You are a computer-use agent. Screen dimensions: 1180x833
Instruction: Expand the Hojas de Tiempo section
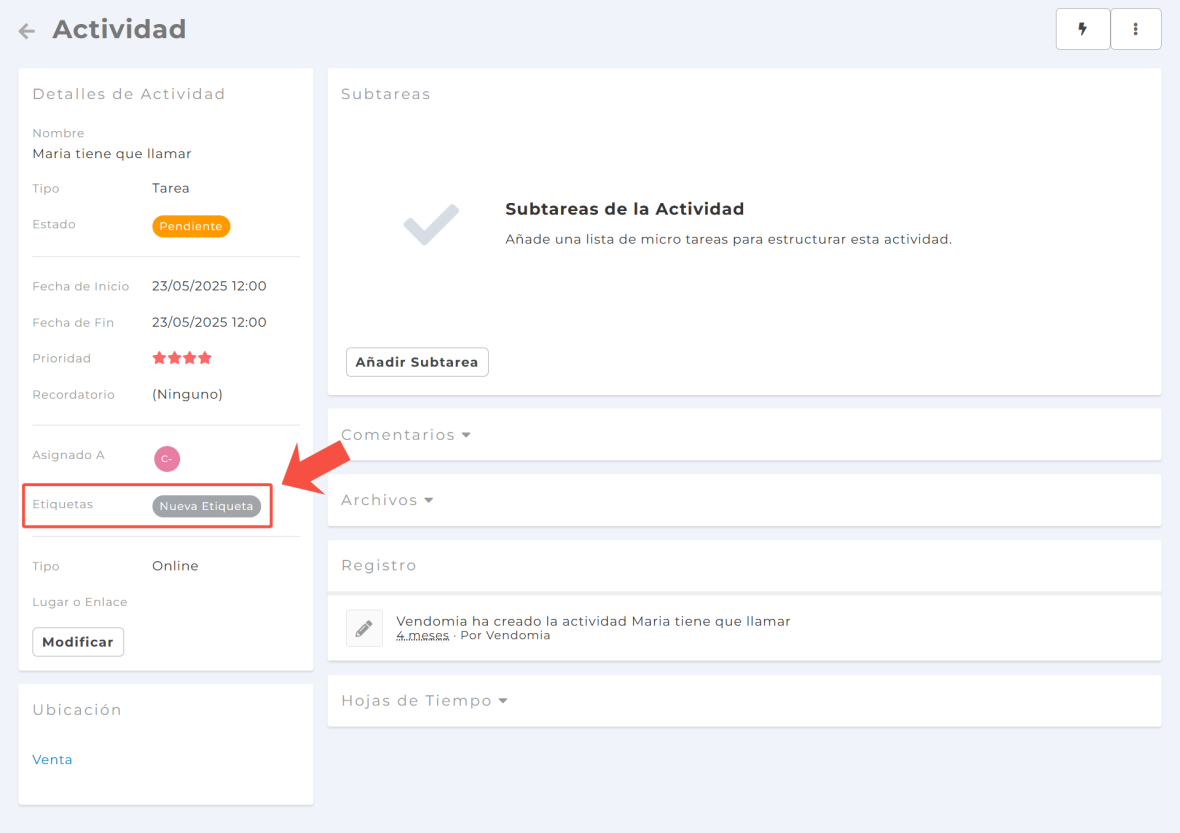[x=424, y=701]
